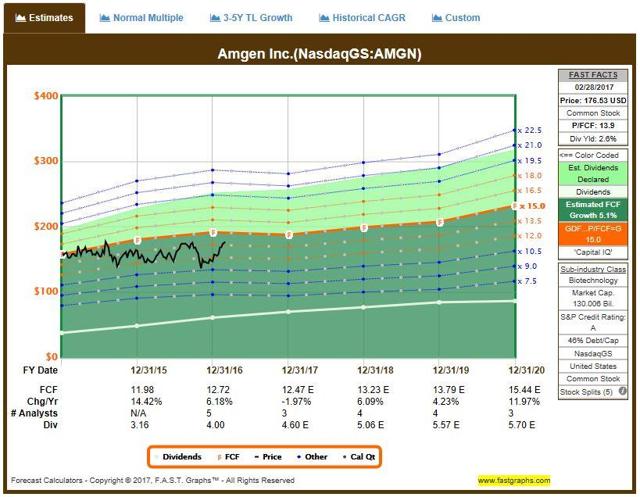This screenshot has width=640, height=497.
Task: Click the x 19.5 multiple label
Action: point(530,161)
